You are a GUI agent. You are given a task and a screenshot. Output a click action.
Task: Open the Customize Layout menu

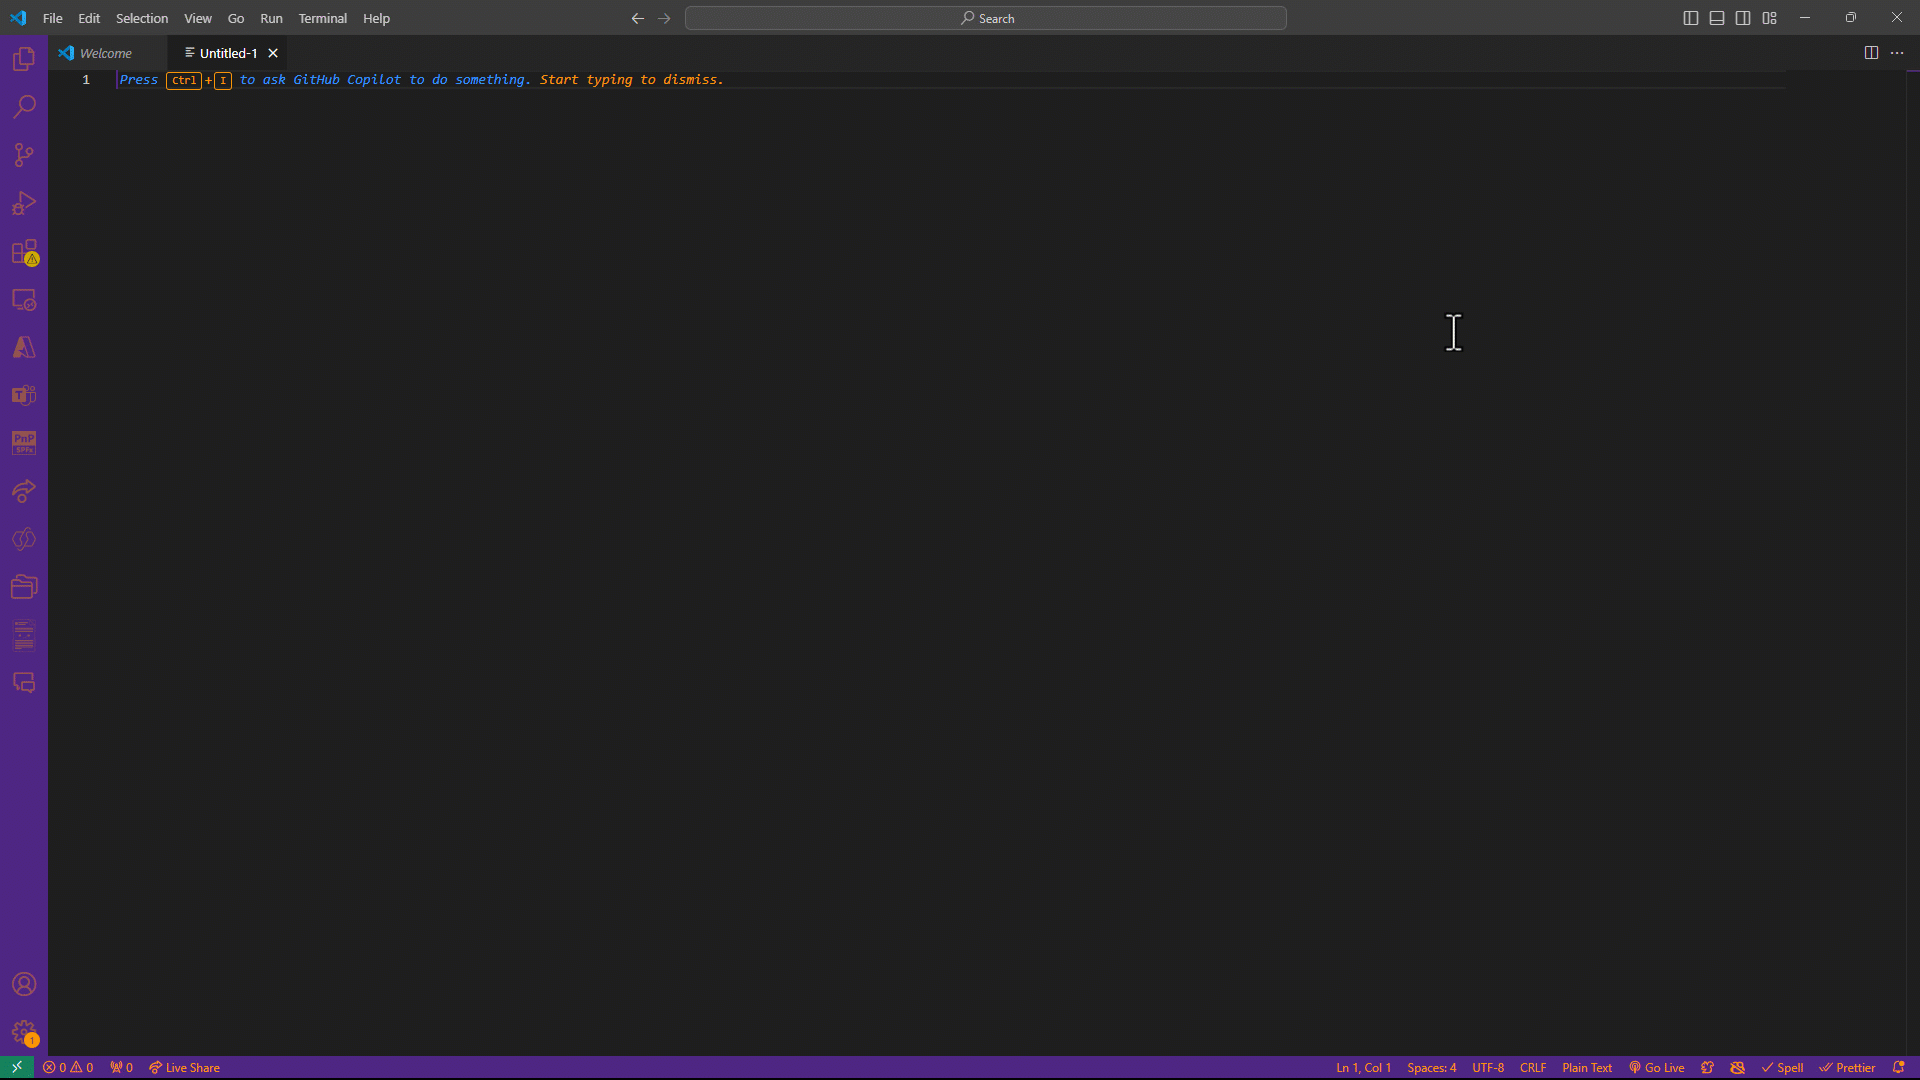coord(1769,18)
